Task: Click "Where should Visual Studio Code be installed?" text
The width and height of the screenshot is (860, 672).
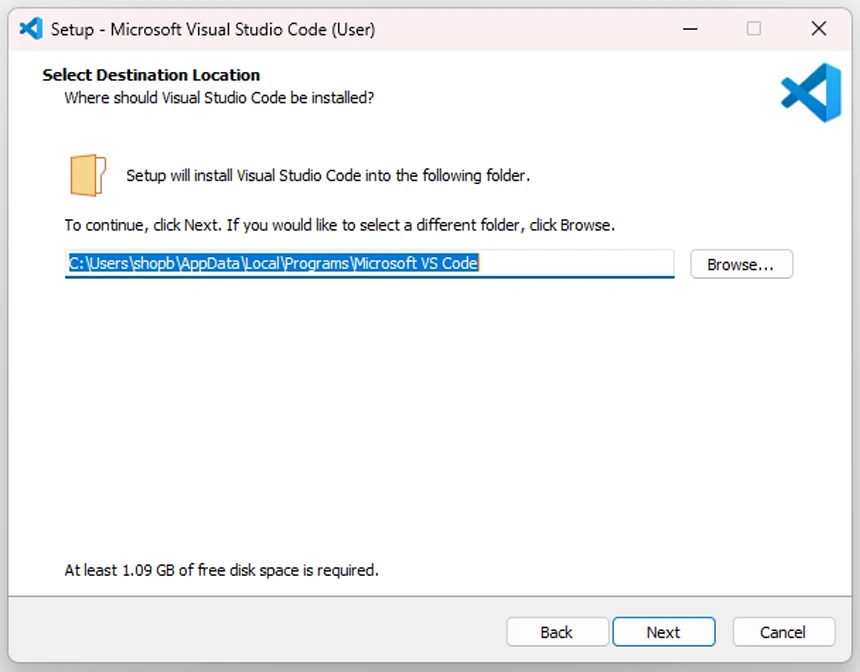Action: click(x=219, y=98)
